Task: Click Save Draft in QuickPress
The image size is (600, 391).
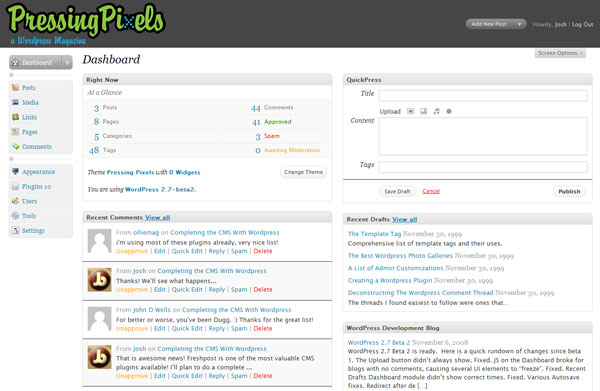Action: click(397, 191)
